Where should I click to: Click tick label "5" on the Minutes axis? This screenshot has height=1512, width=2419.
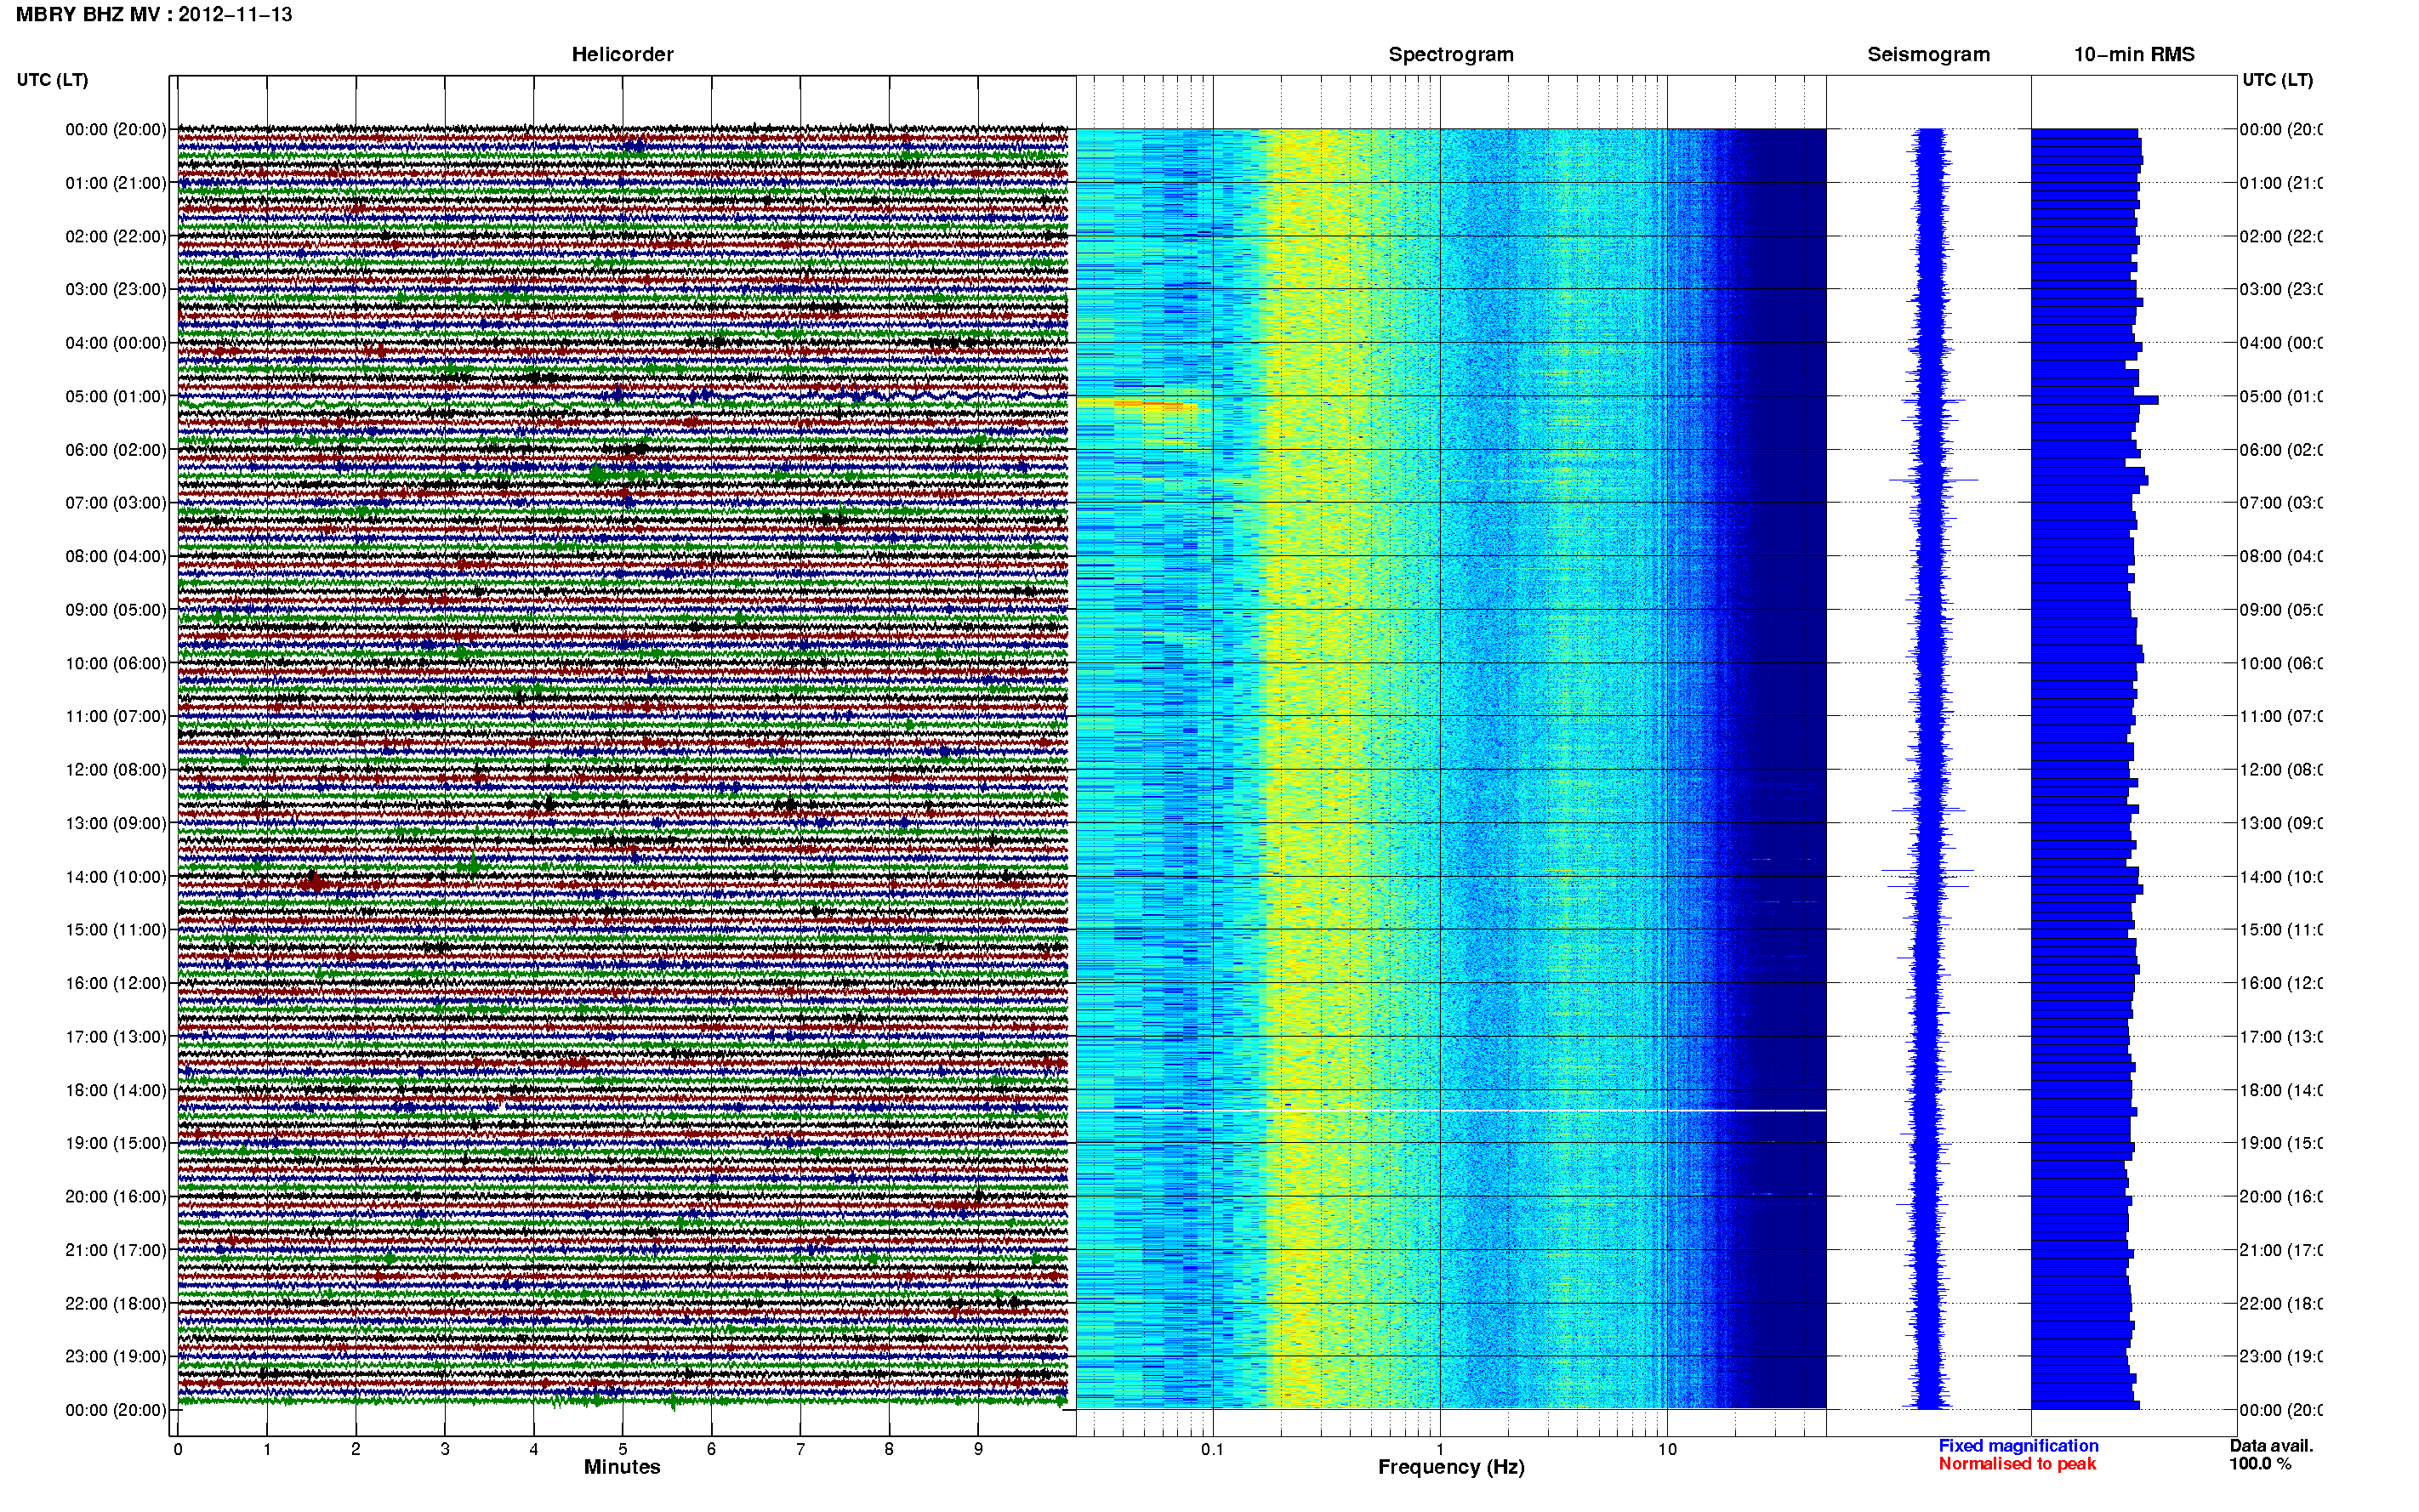coord(623,1449)
